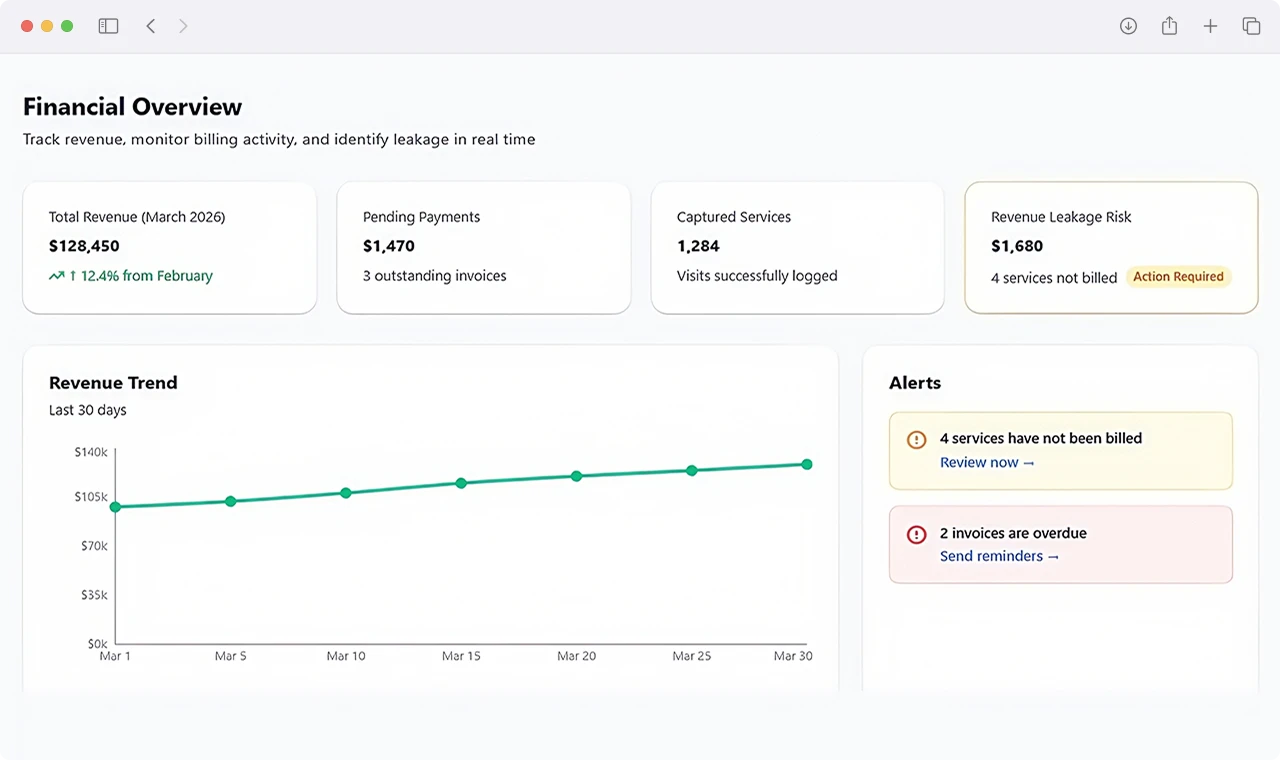
Task: Click the Alerts panel heading
Action: pyautogui.click(x=915, y=383)
